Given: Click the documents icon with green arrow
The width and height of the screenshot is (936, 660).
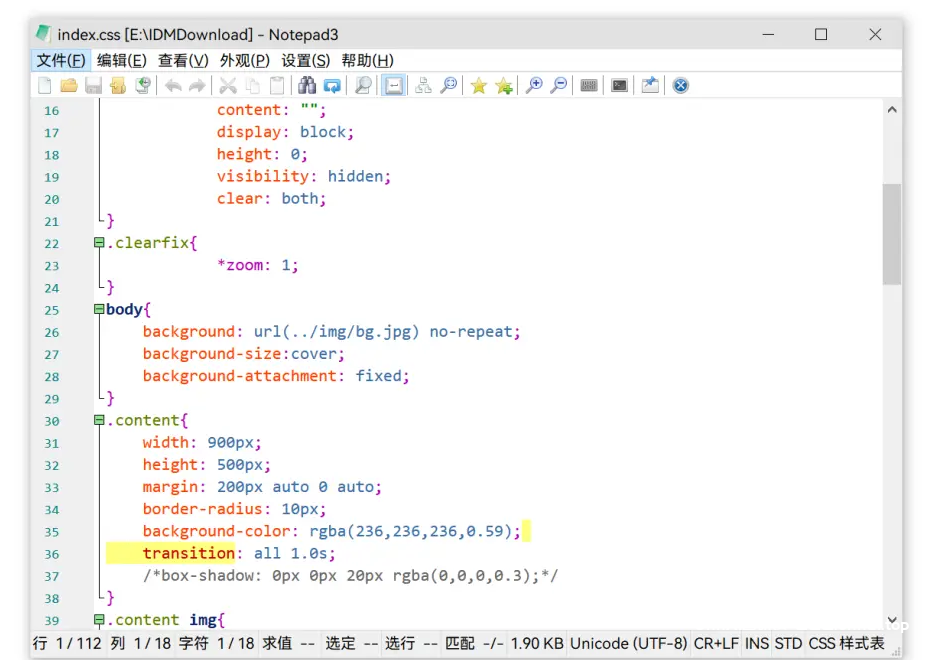Looking at the screenshot, I should coord(143,86).
